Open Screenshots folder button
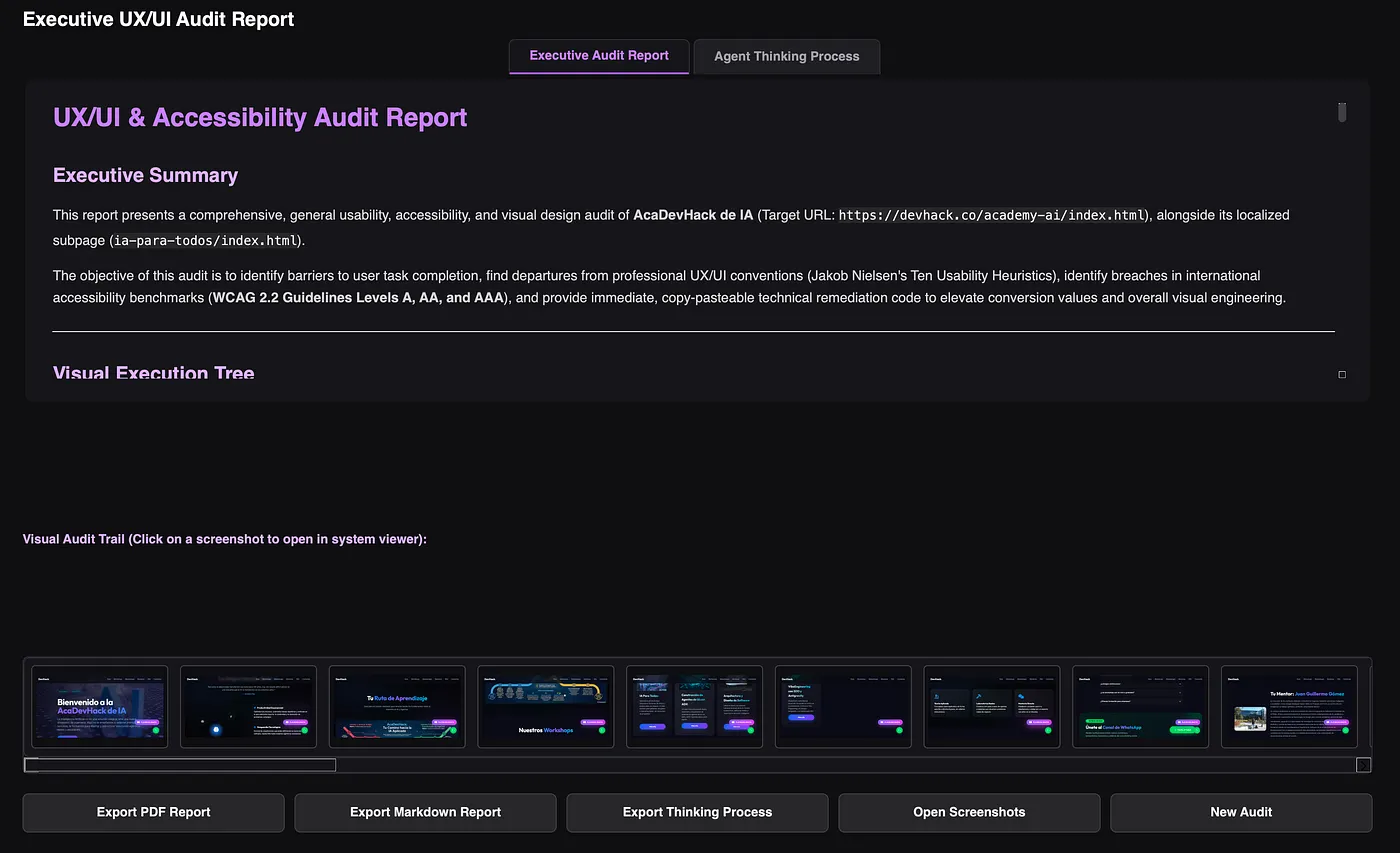This screenshot has width=1400, height=853. click(x=969, y=812)
